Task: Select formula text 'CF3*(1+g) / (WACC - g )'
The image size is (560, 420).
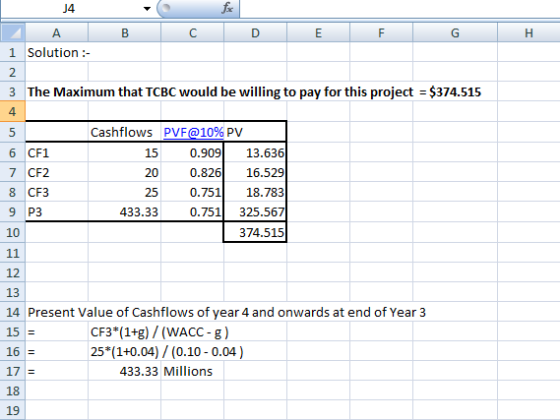Action: [x=159, y=332]
